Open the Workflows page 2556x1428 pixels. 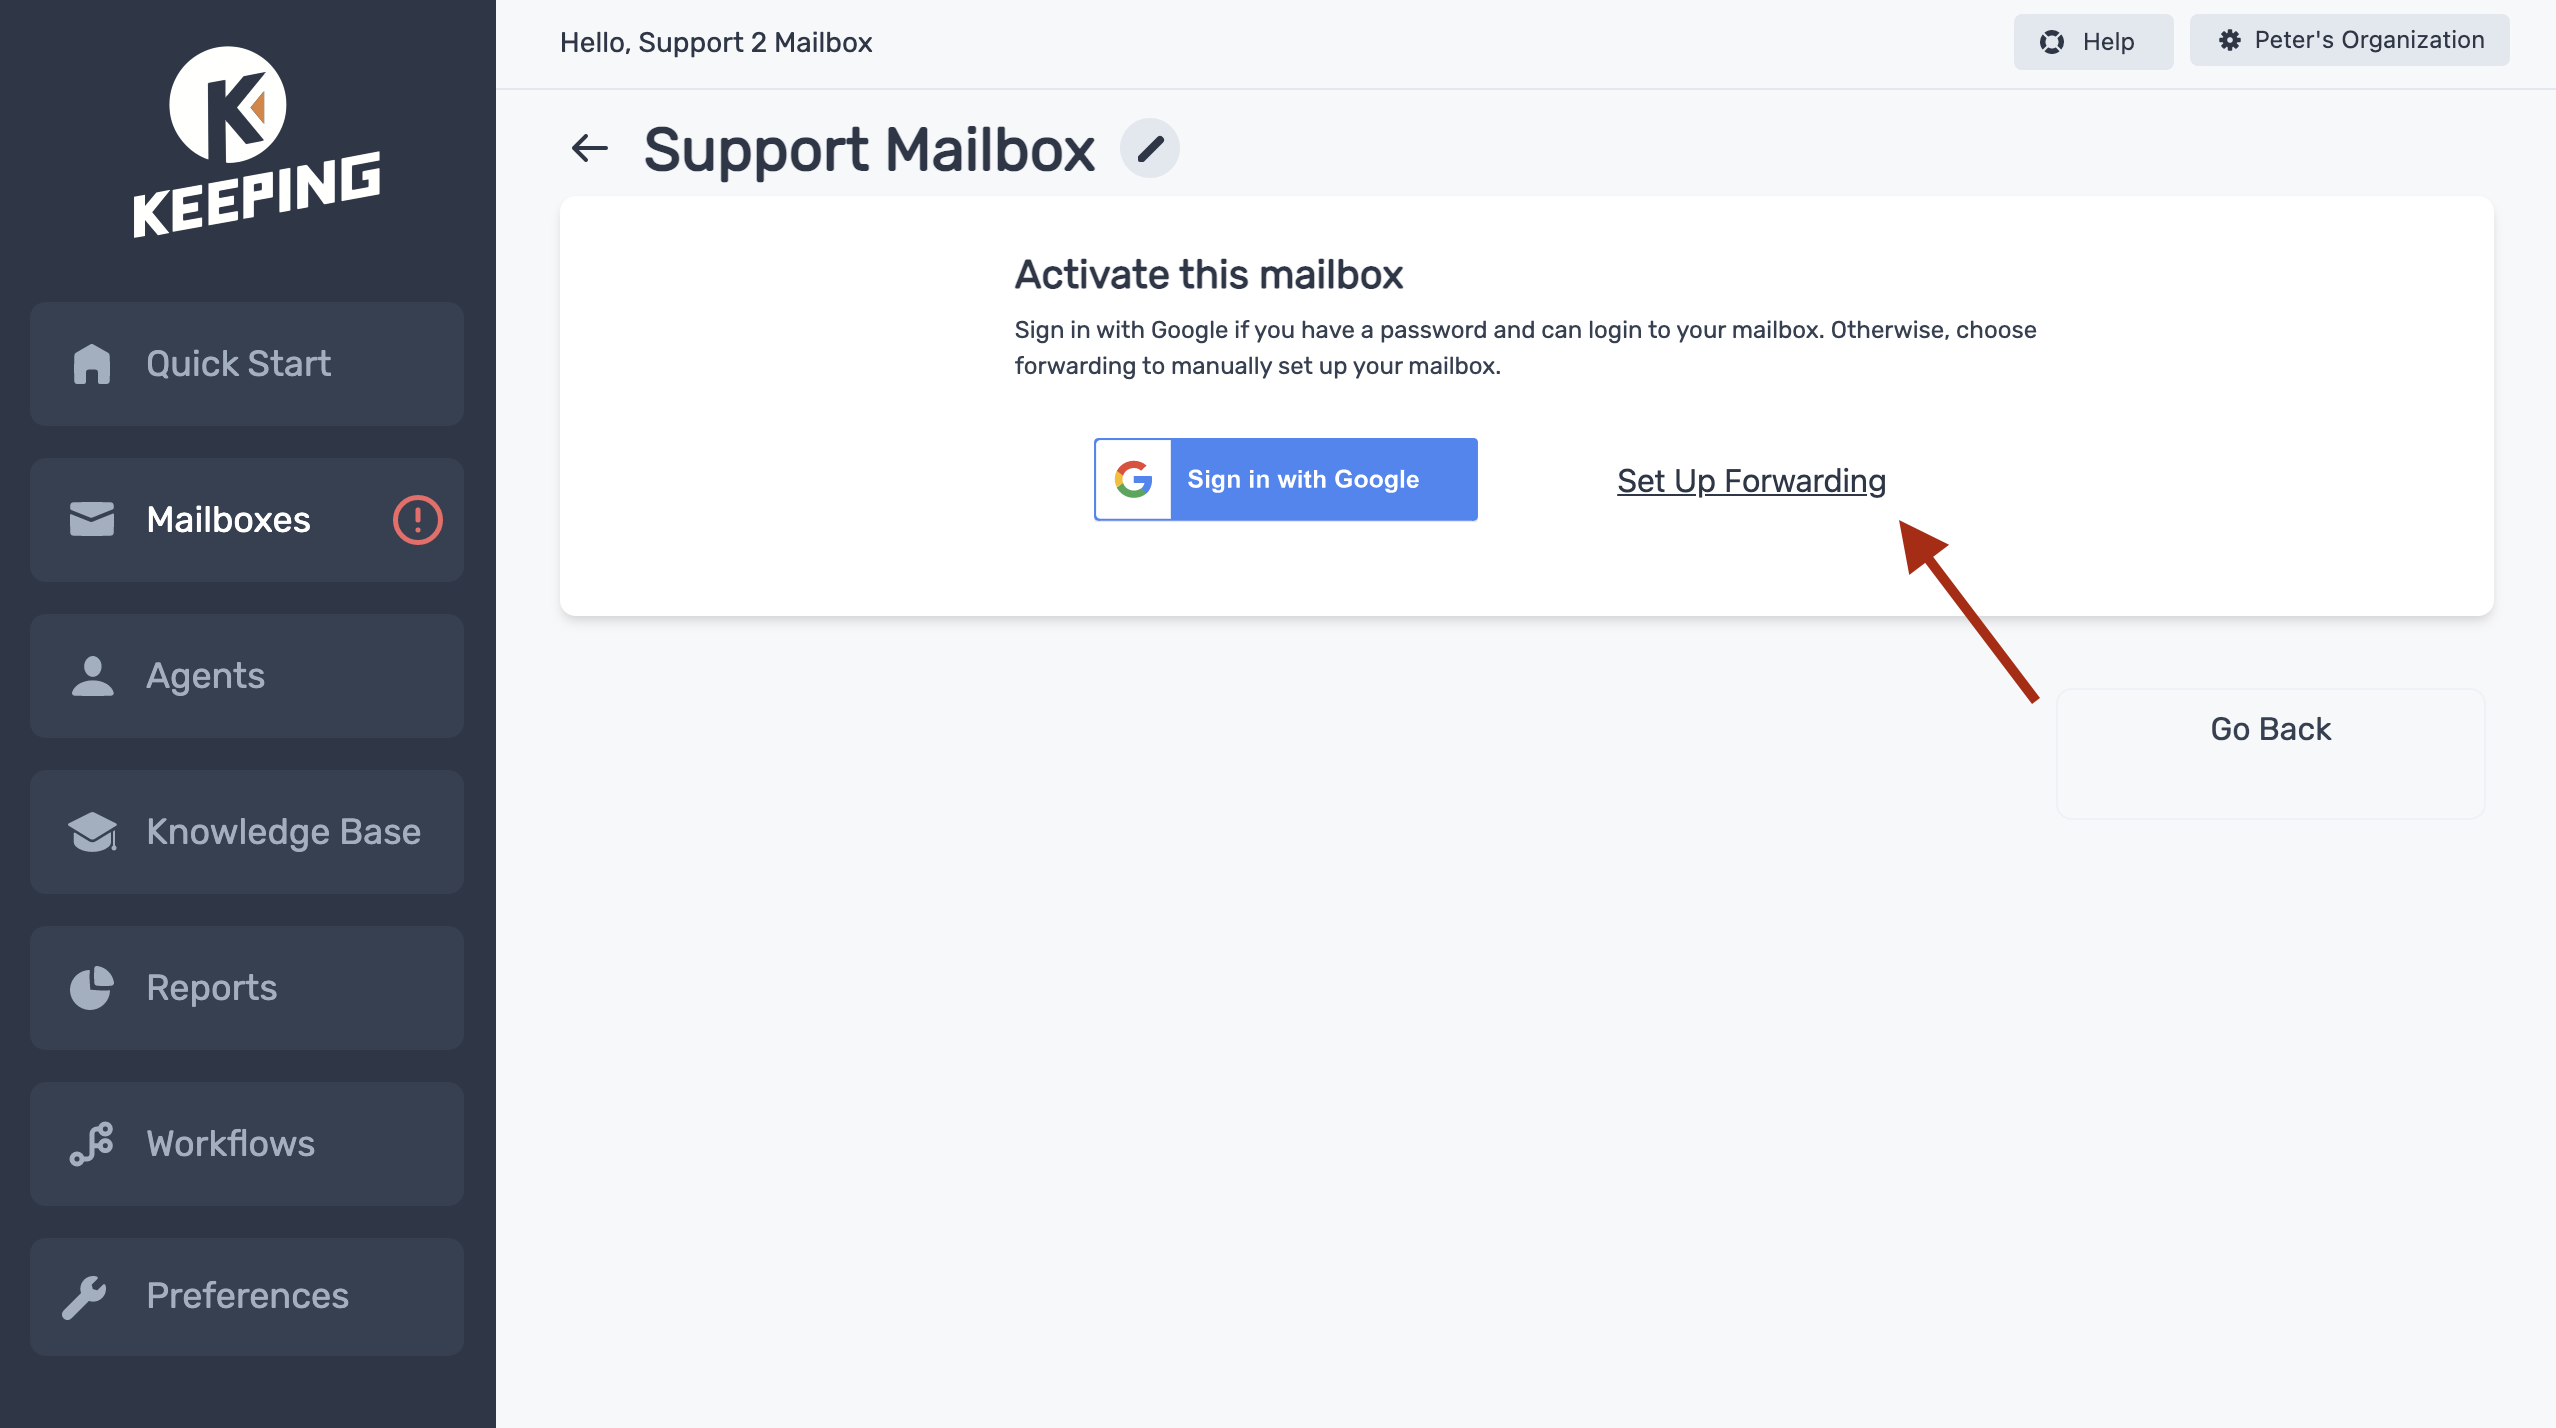click(247, 1144)
